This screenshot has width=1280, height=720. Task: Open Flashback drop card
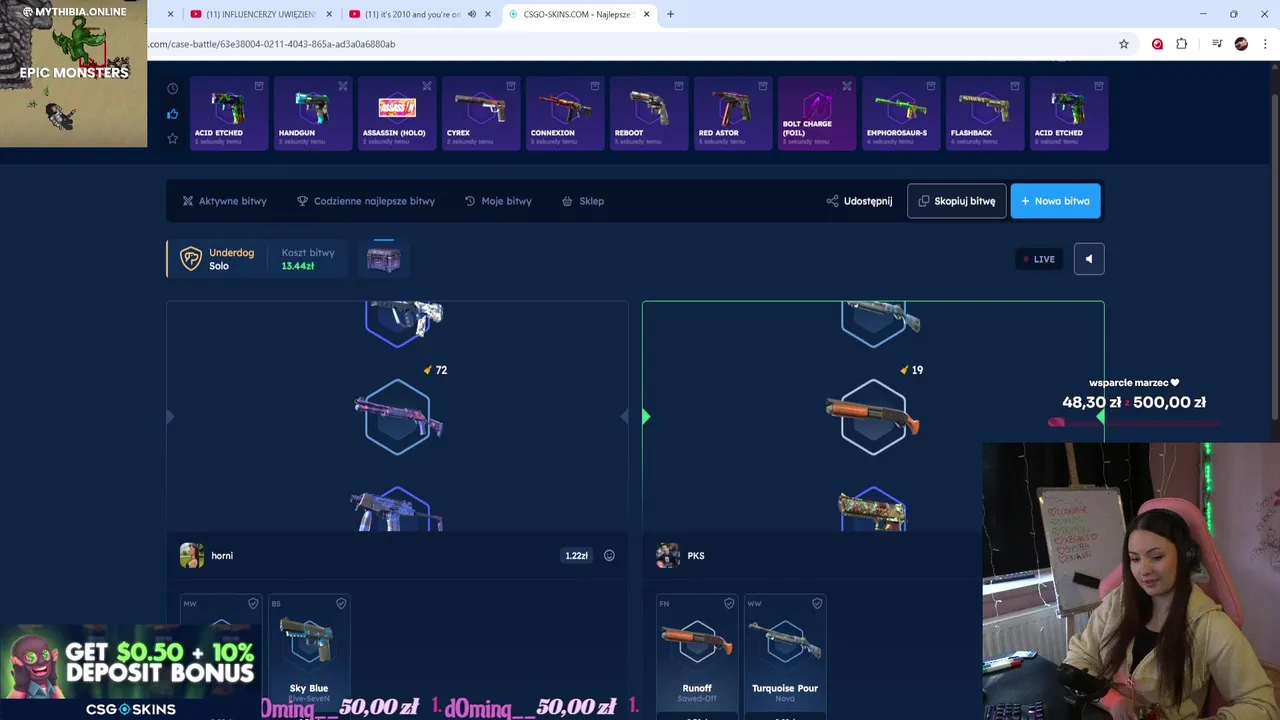tap(985, 113)
